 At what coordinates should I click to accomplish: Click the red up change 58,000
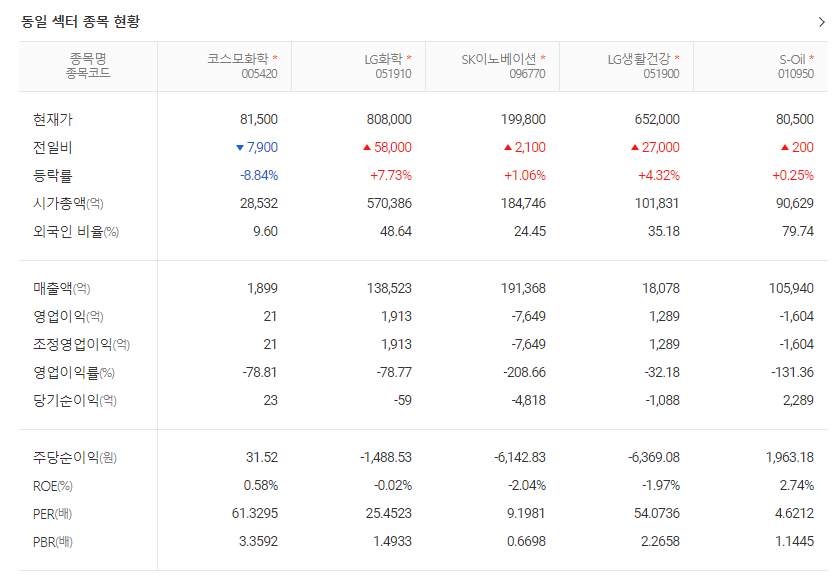pyautogui.click(x=387, y=147)
